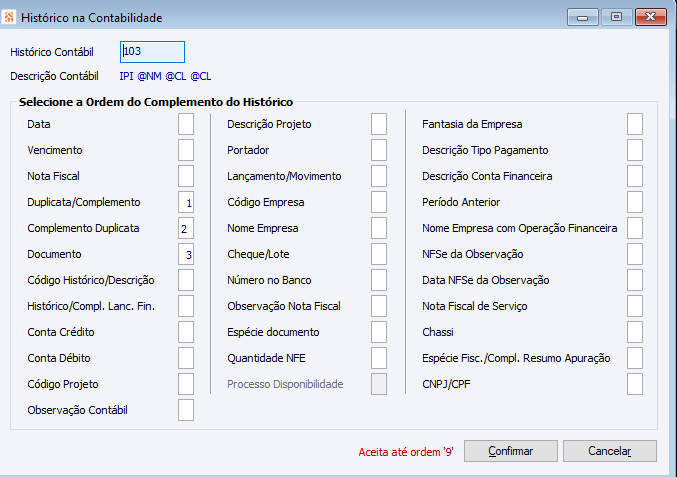
Task: Click the Vencimento order field
Action: point(186,150)
